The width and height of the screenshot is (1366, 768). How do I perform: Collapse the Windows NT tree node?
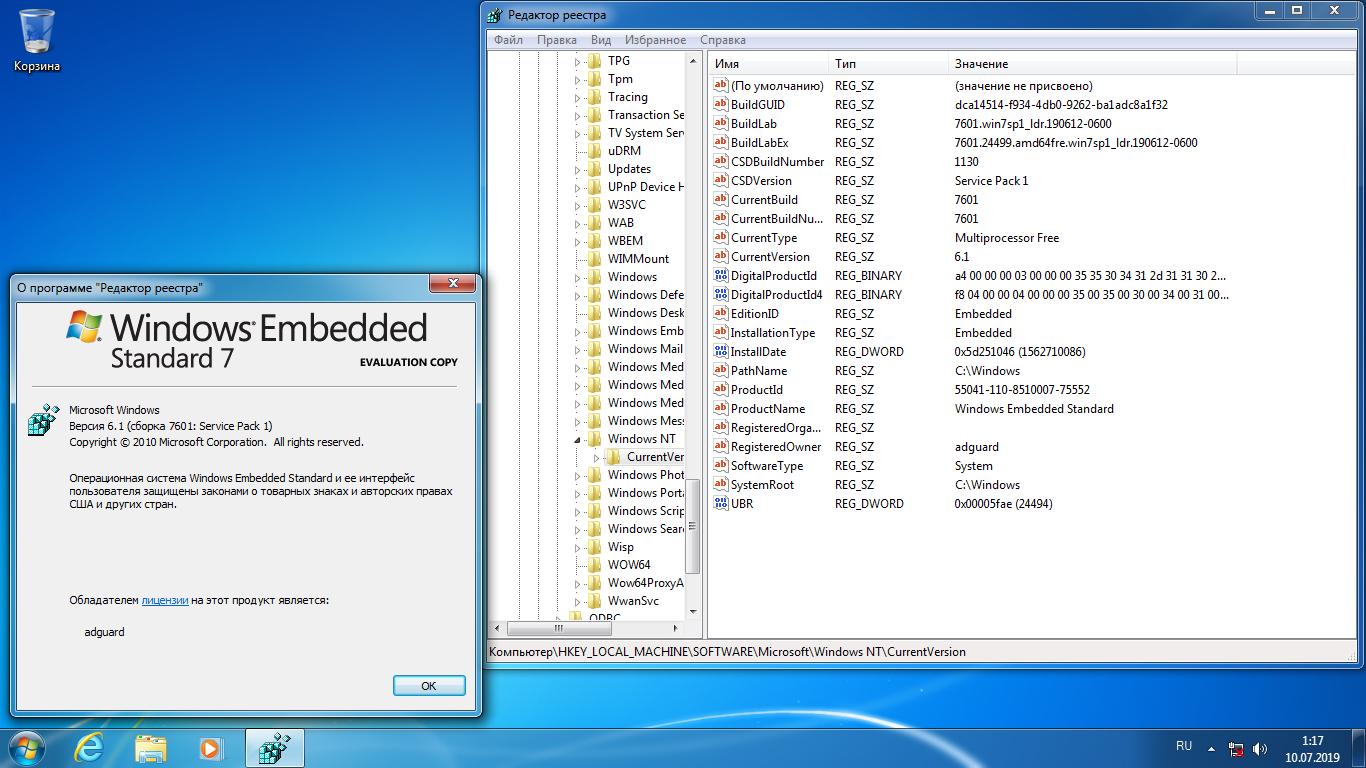point(578,438)
